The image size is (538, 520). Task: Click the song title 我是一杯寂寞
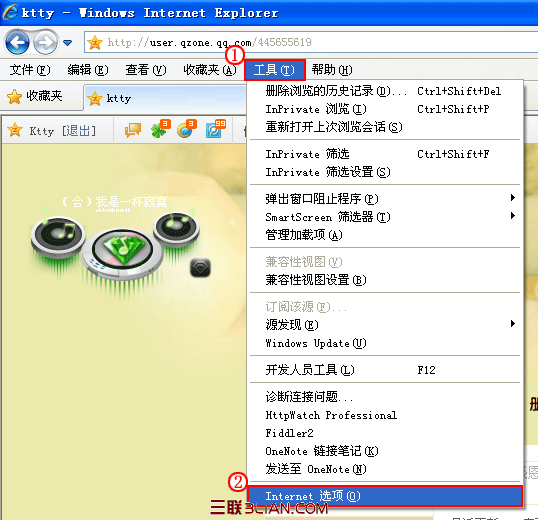pos(131,202)
